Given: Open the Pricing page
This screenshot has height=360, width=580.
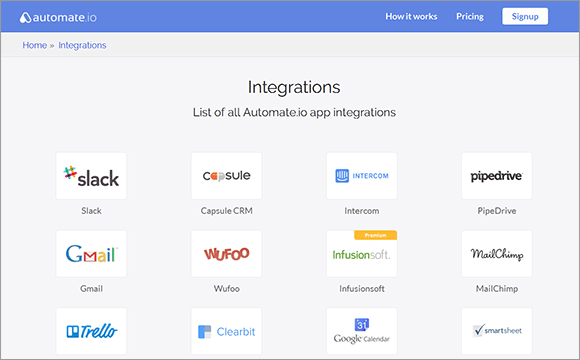Looking at the screenshot, I should 470,17.
